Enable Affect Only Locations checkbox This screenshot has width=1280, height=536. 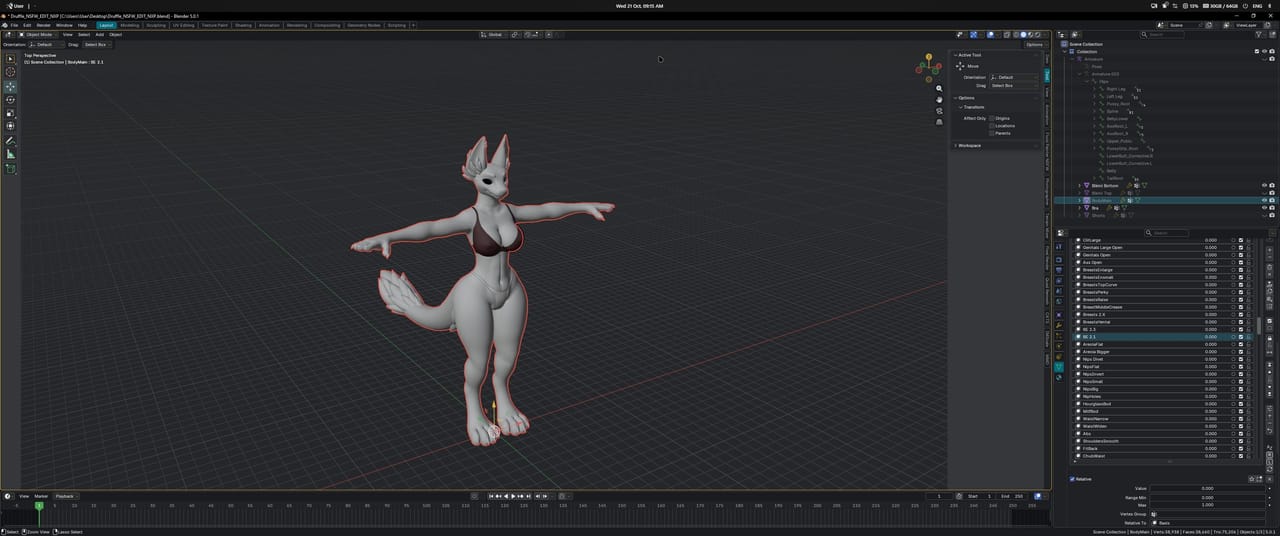click(x=992, y=126)
